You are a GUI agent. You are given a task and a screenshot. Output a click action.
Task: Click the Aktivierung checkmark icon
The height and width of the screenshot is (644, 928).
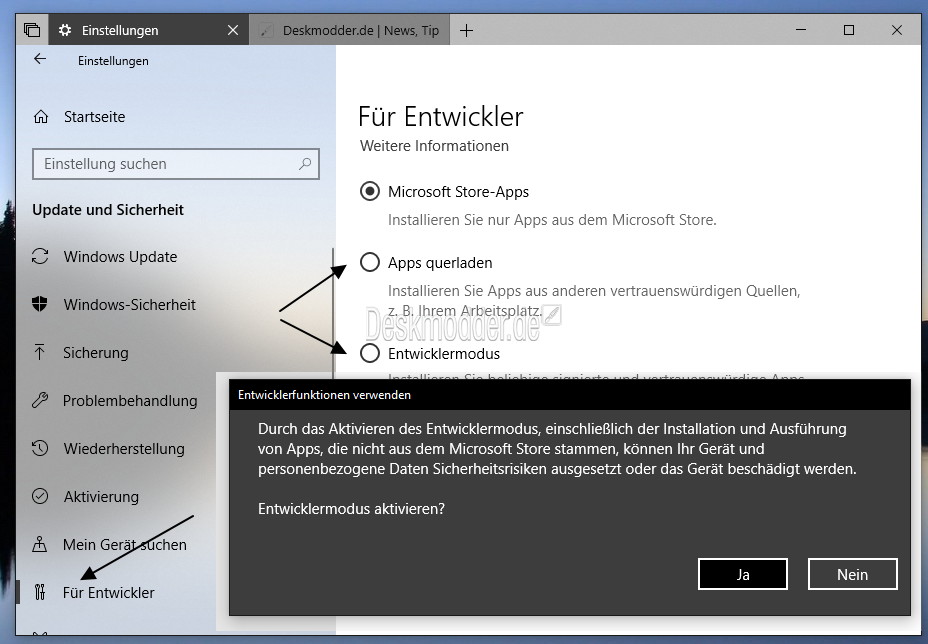coord(40,496)
